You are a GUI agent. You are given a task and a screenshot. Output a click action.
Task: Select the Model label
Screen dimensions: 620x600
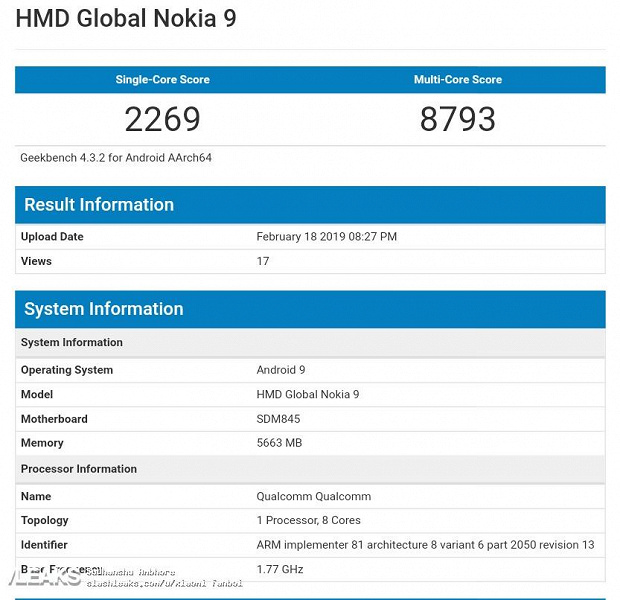click(37, 394)
